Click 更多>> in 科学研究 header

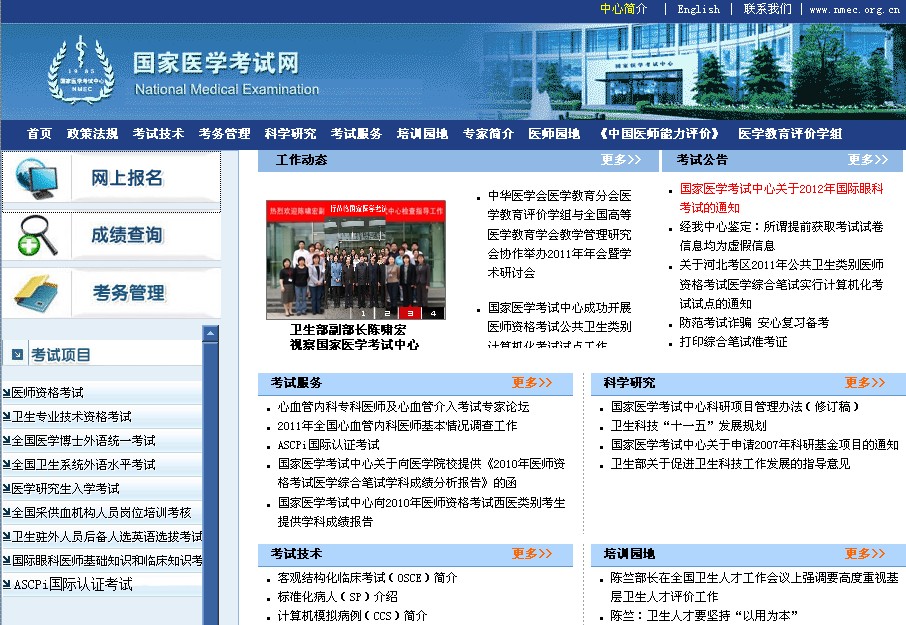(865, 382)
